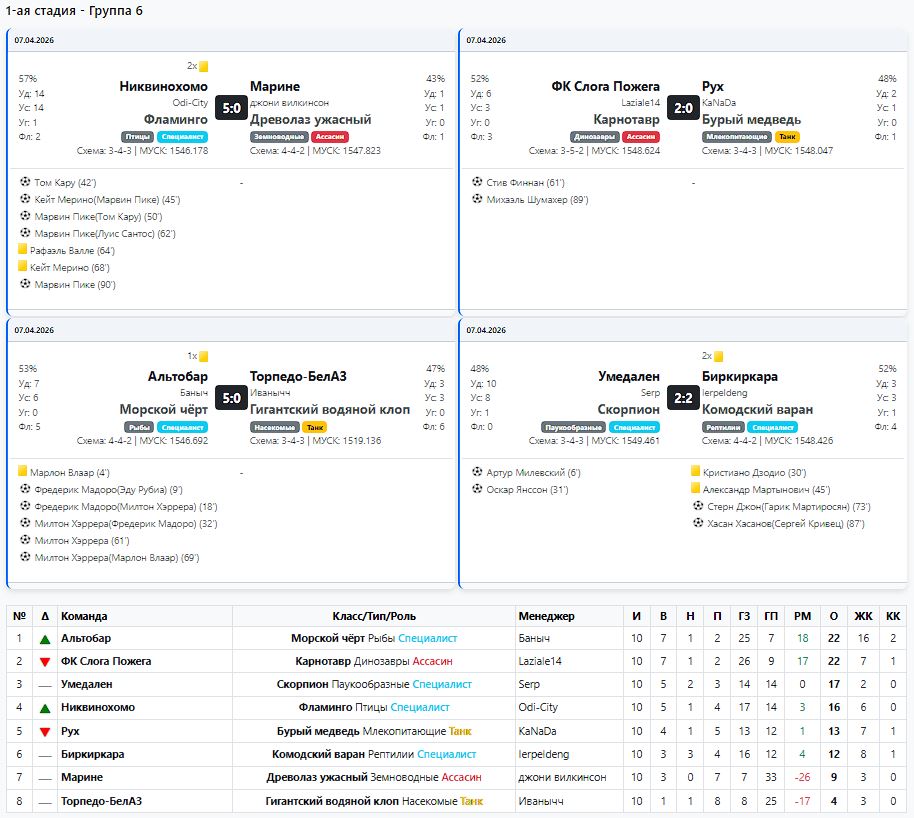This screenshot has width=914, height=818.
Task: Click the red Ассасин badge under Древолаз ужасный
Action: (x=330, y=137)
